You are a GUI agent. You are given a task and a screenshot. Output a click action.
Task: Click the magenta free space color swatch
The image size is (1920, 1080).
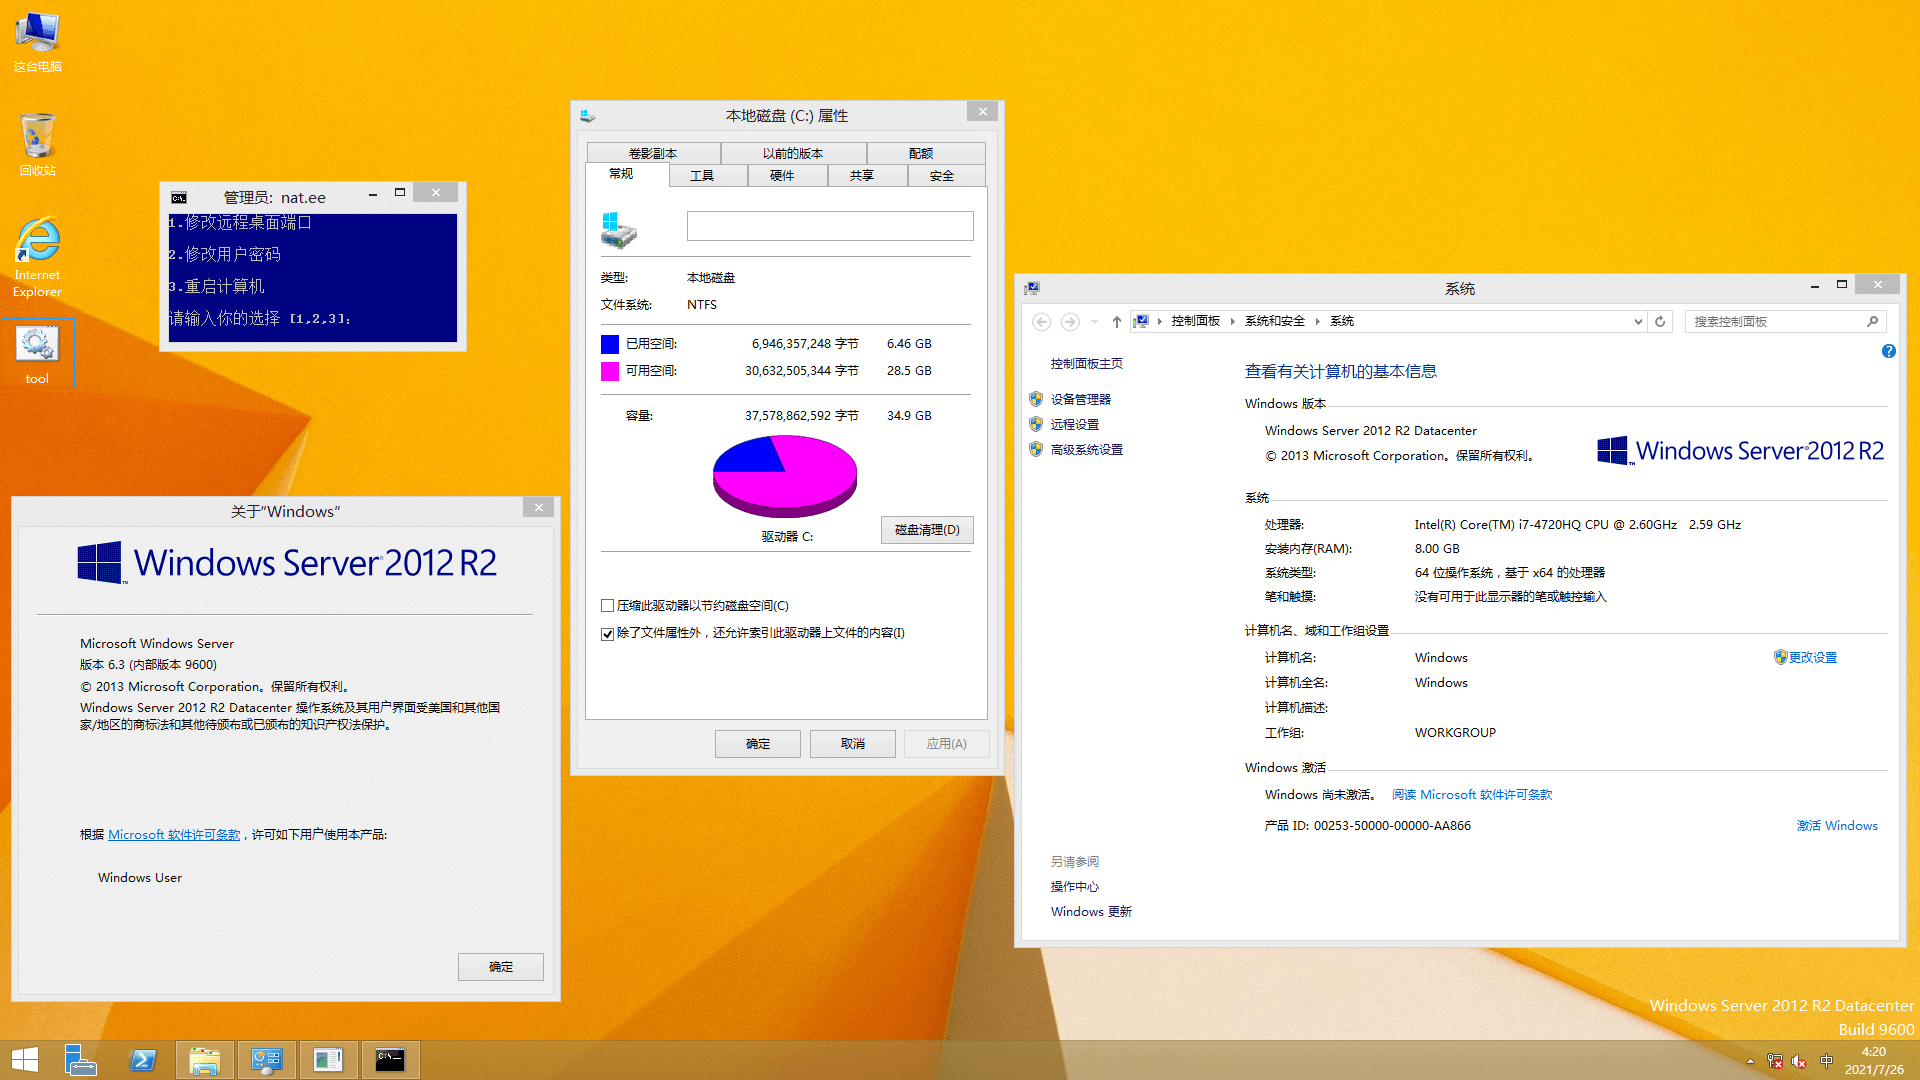click(x=610, y=371)
